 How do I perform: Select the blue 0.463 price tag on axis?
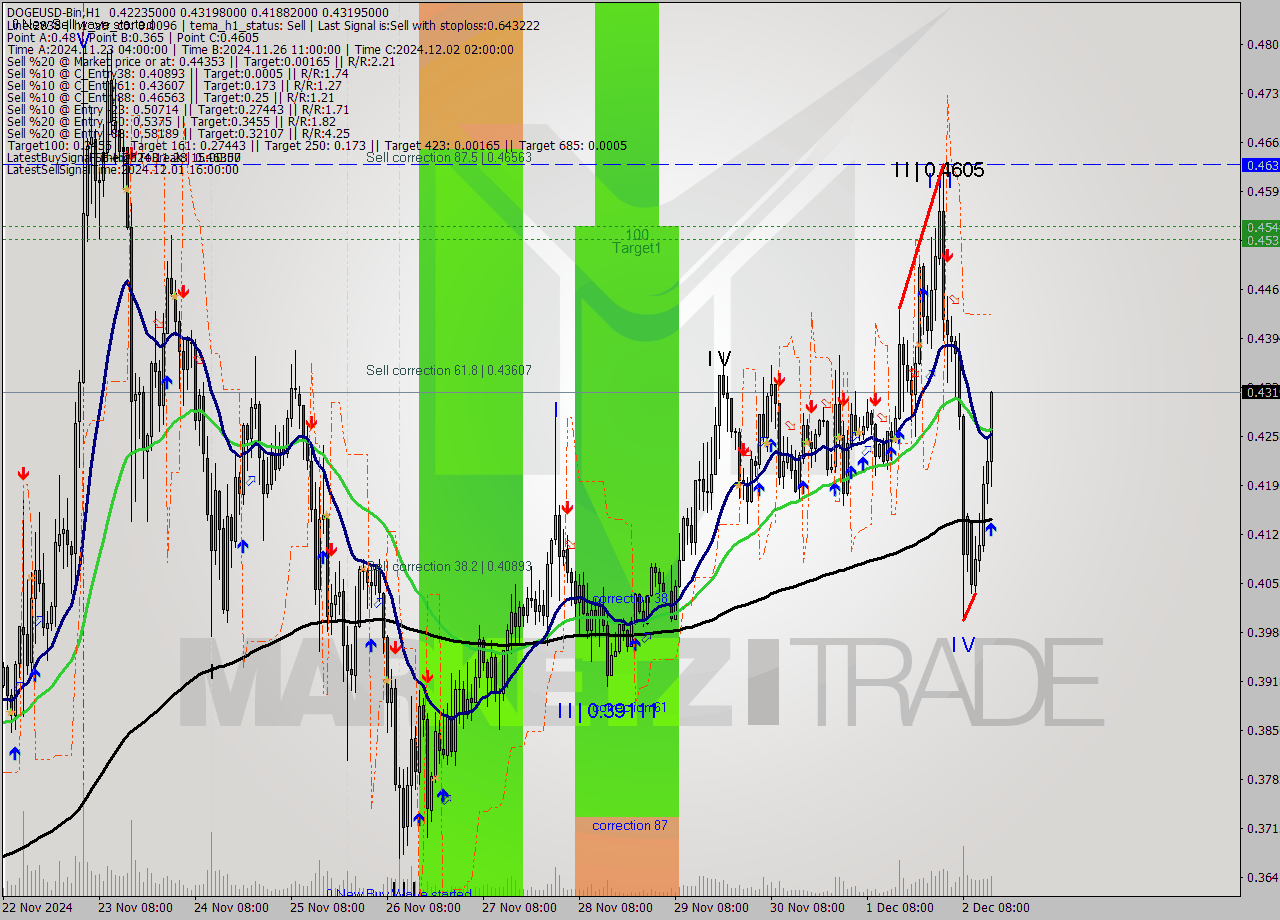click(1260, 165)
